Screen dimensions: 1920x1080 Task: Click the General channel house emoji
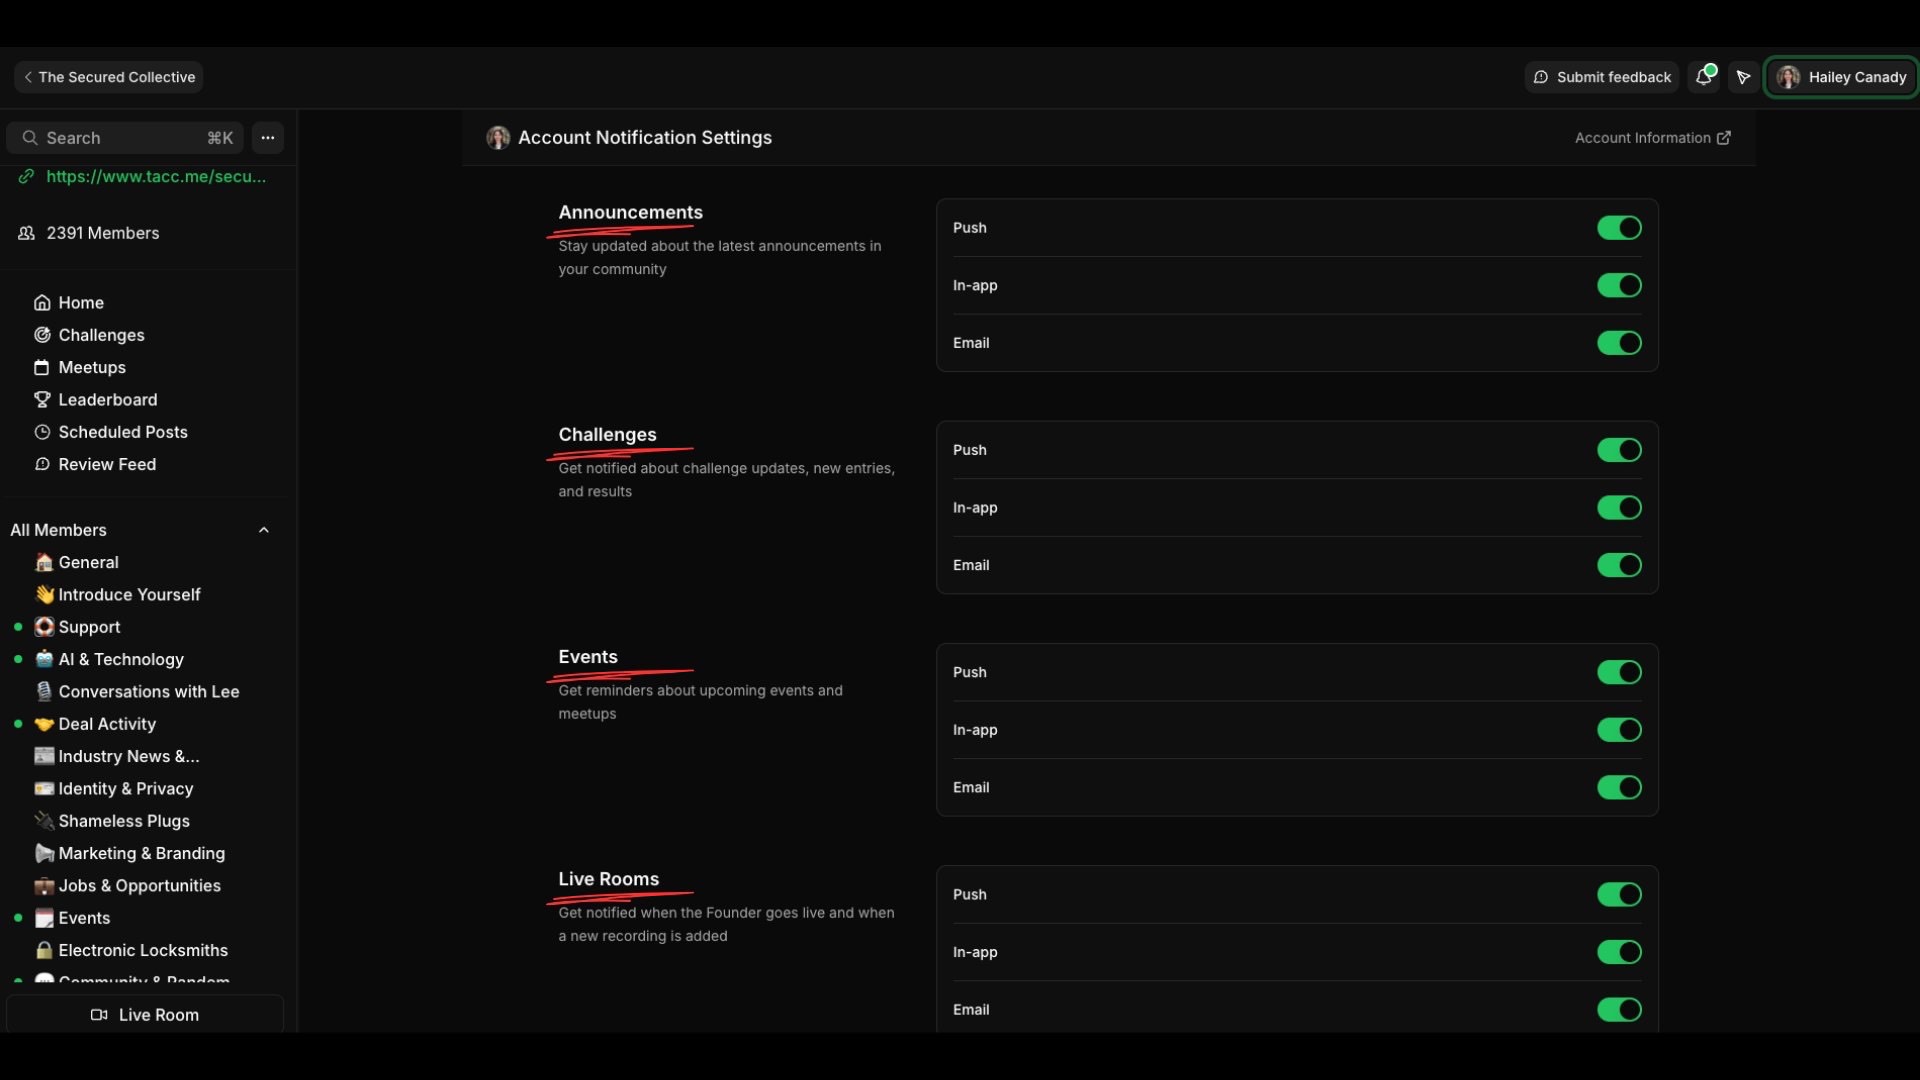[44, 562]
